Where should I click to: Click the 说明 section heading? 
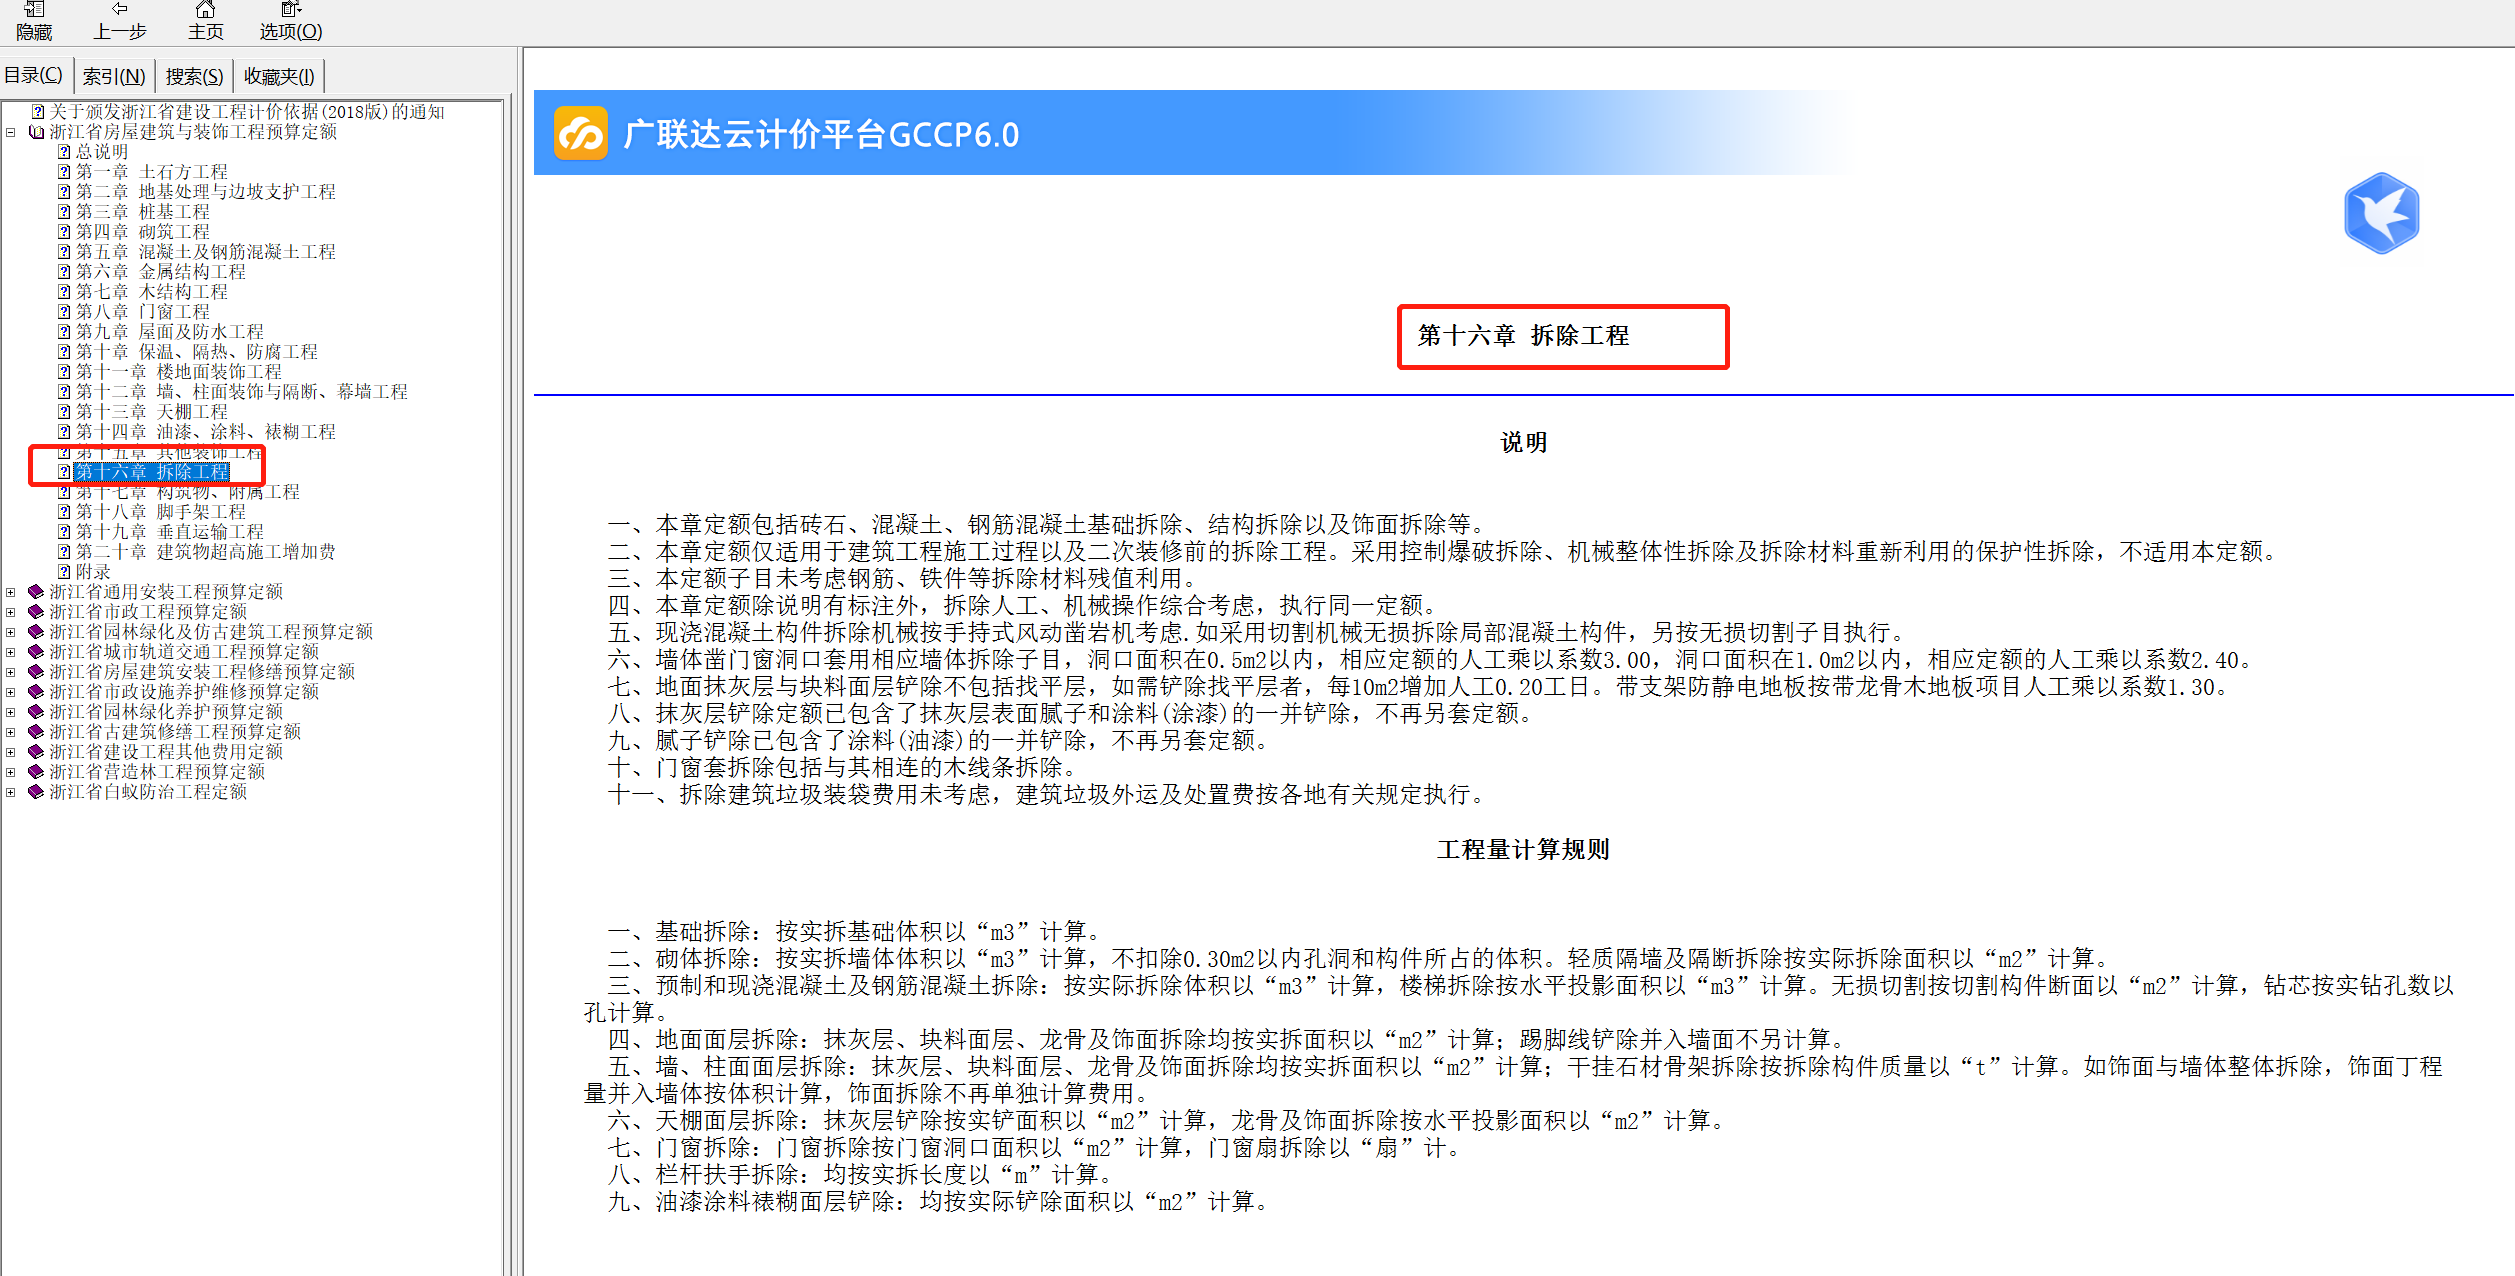pos(1523,443)
